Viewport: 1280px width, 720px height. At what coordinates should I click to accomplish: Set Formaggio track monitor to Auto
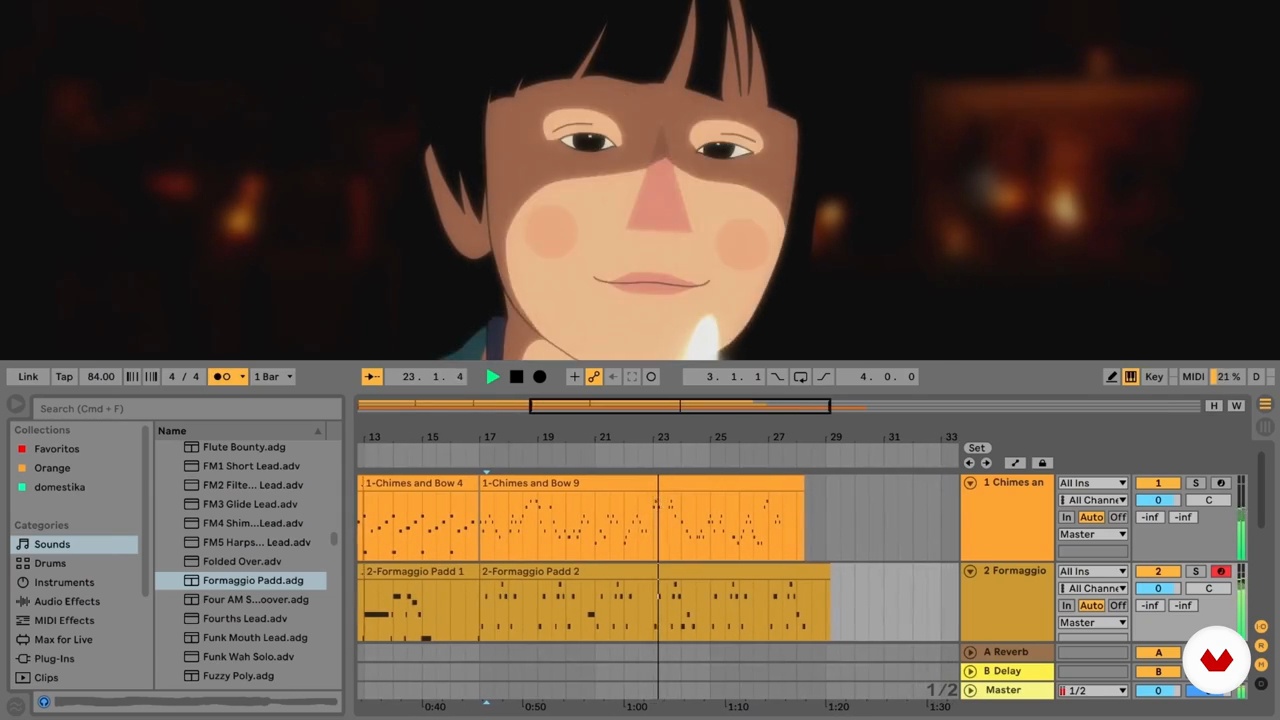click(1091, 605)
